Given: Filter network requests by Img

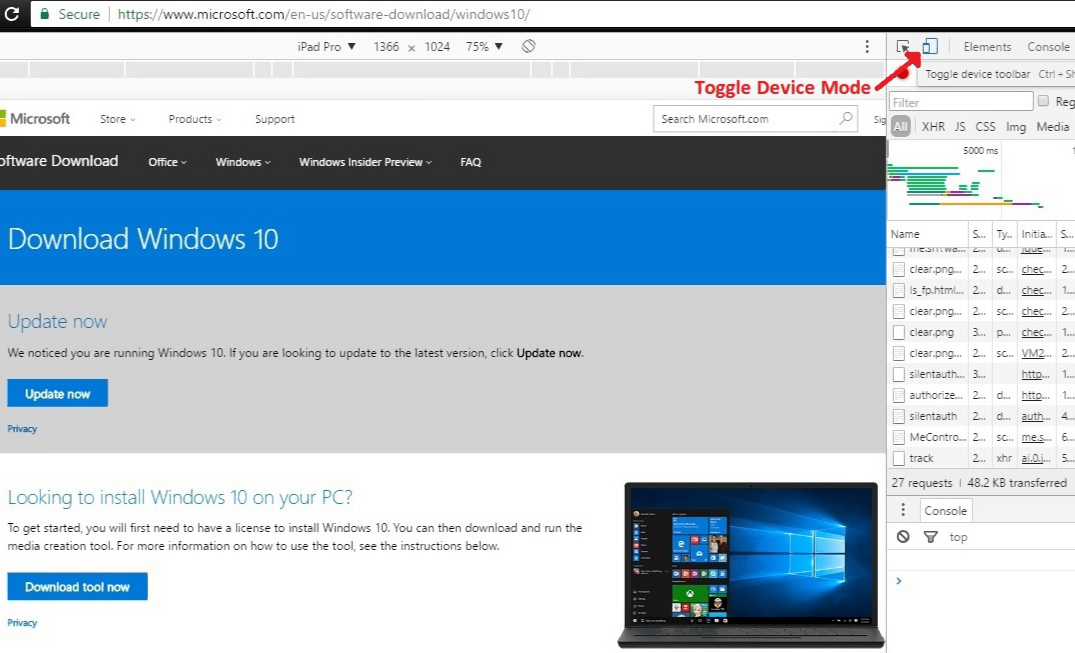Looking at the screenshot, I should (1016, 126).
